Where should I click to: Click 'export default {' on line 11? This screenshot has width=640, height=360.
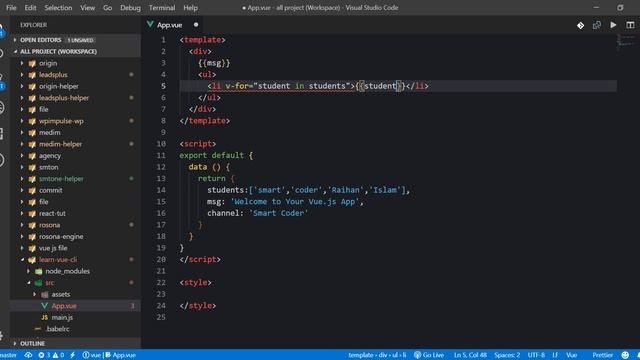click(216, 156)
